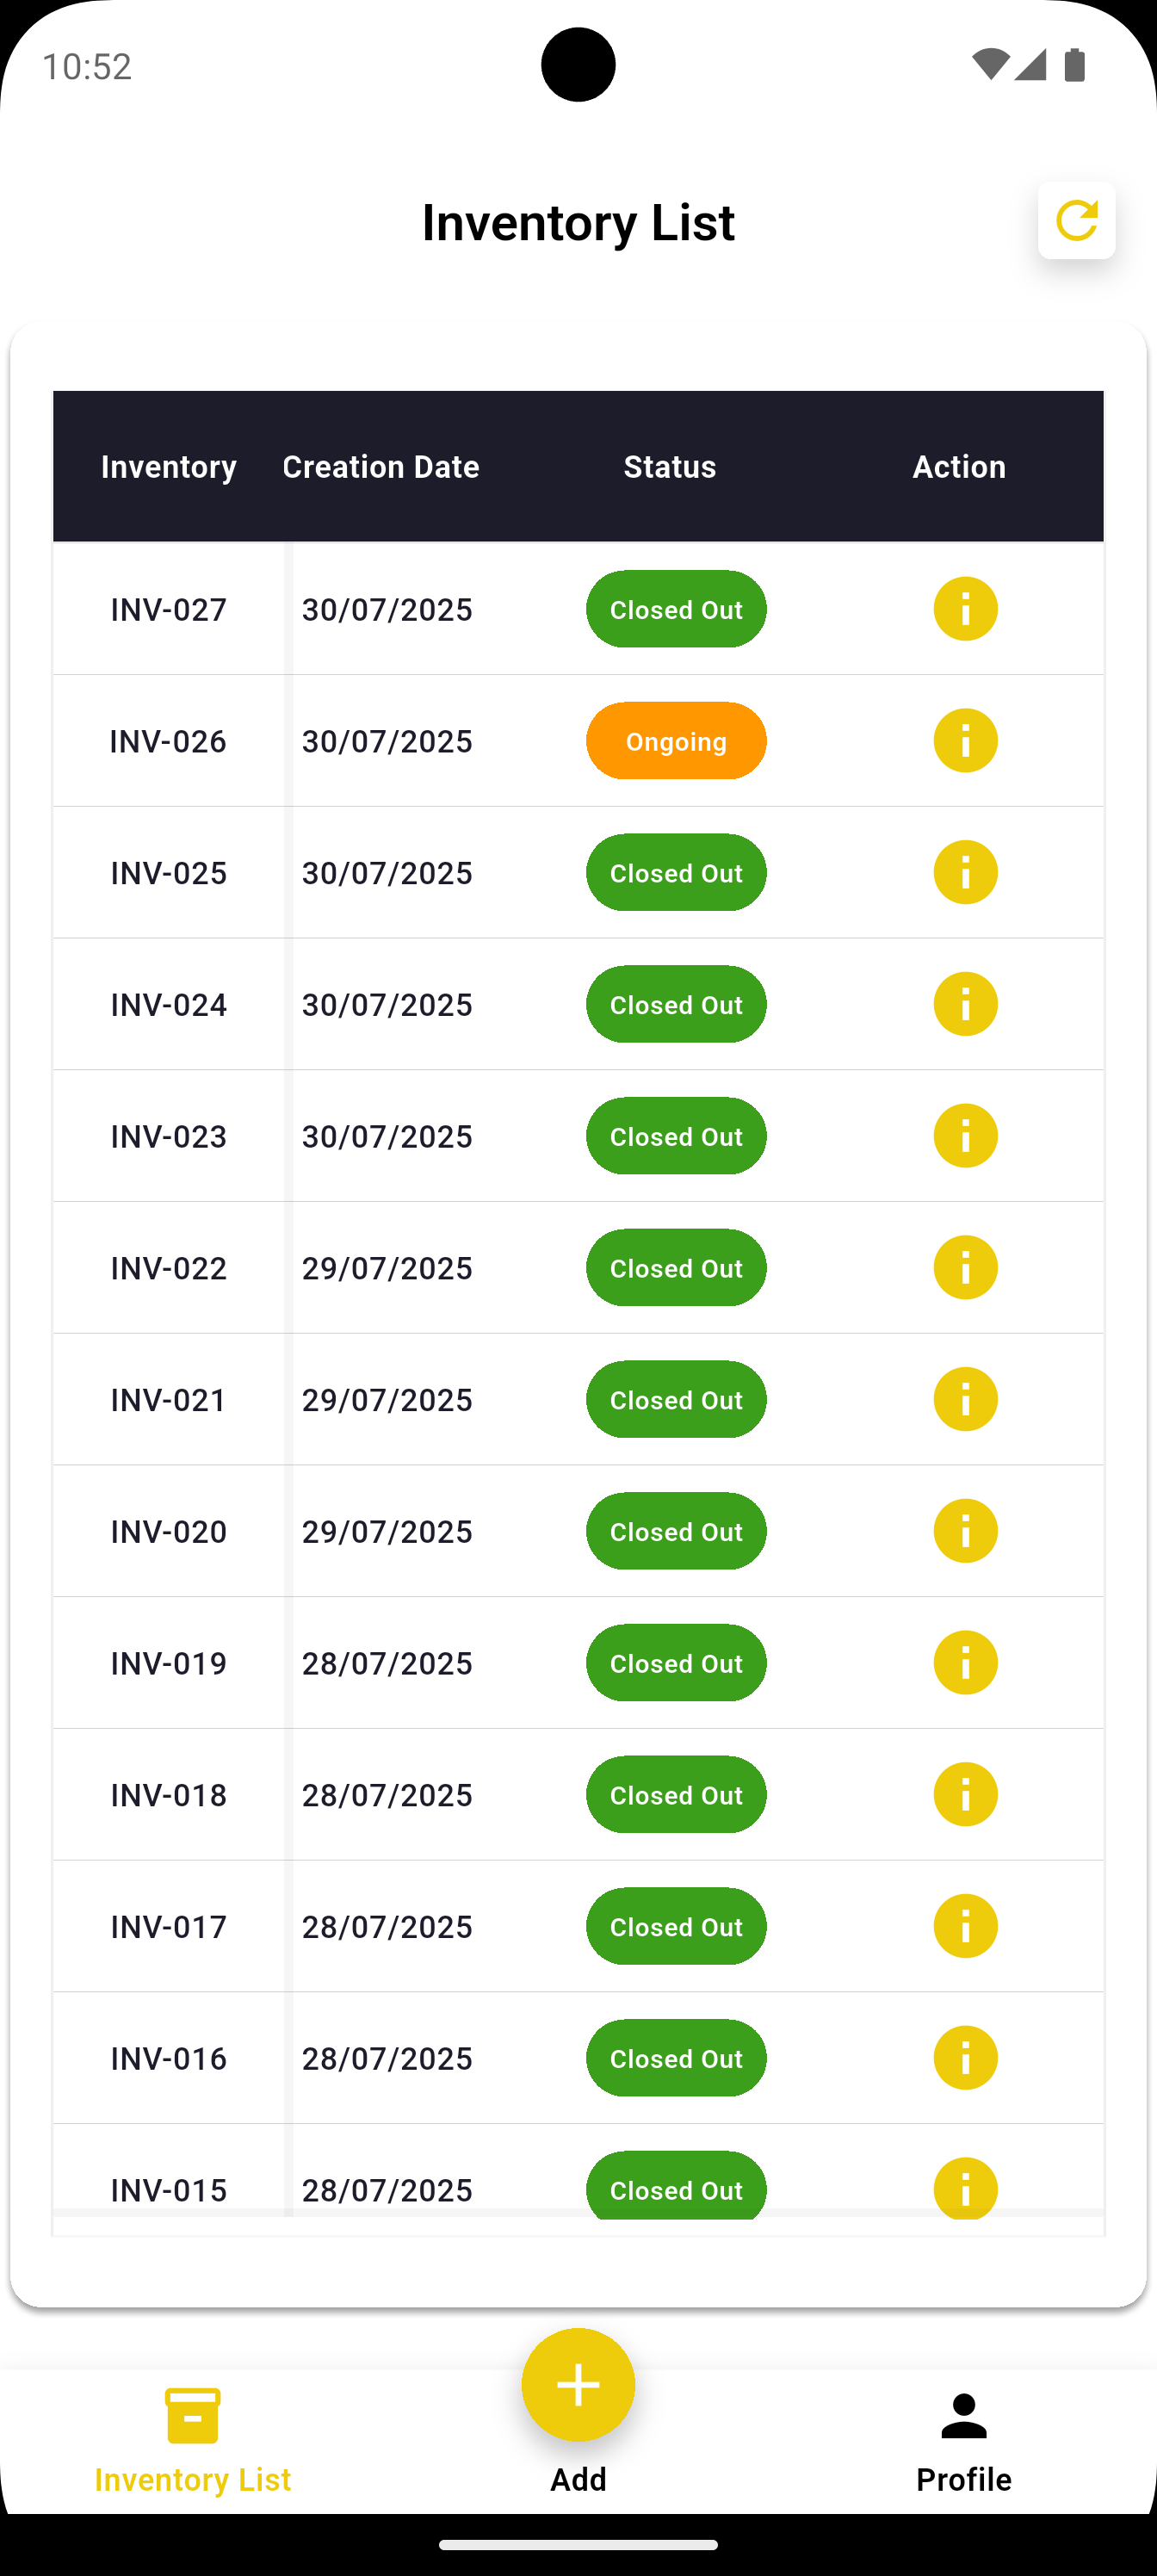Open info details for INV-027
This screenshot has width=1157, height=2576.
(965, 609)
